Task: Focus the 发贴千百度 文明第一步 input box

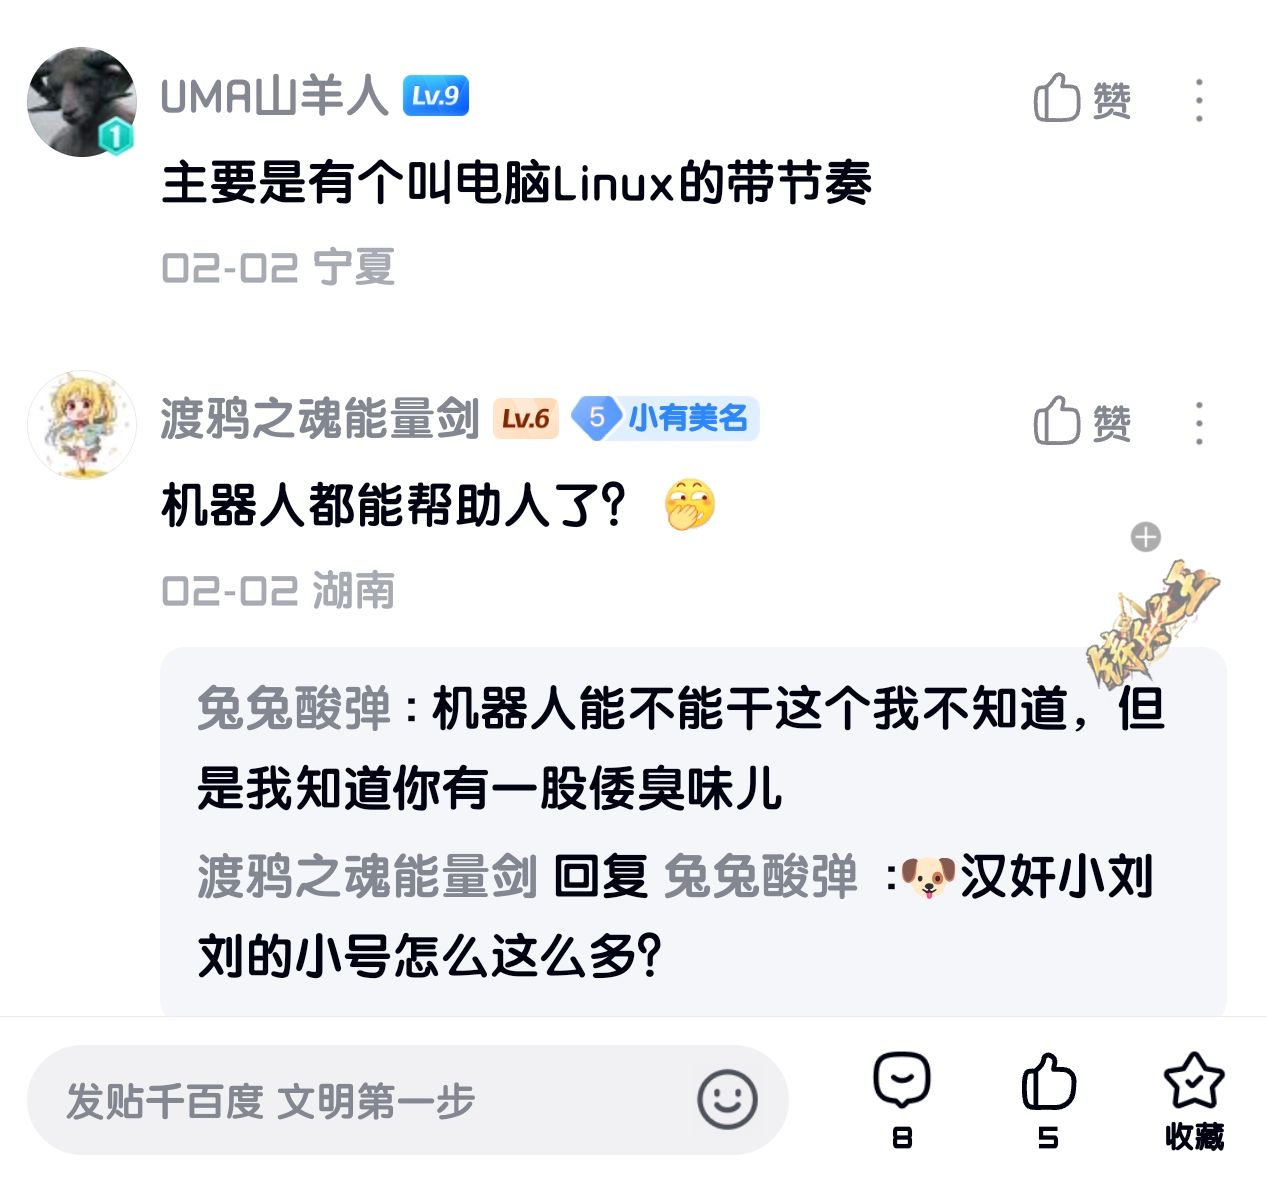Action: (x=407, y=1100)
